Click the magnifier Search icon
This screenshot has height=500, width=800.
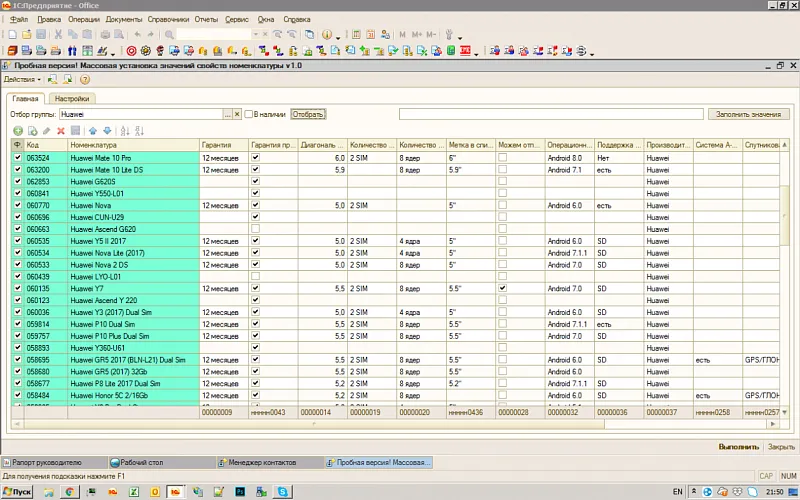[x=169, y=35]
